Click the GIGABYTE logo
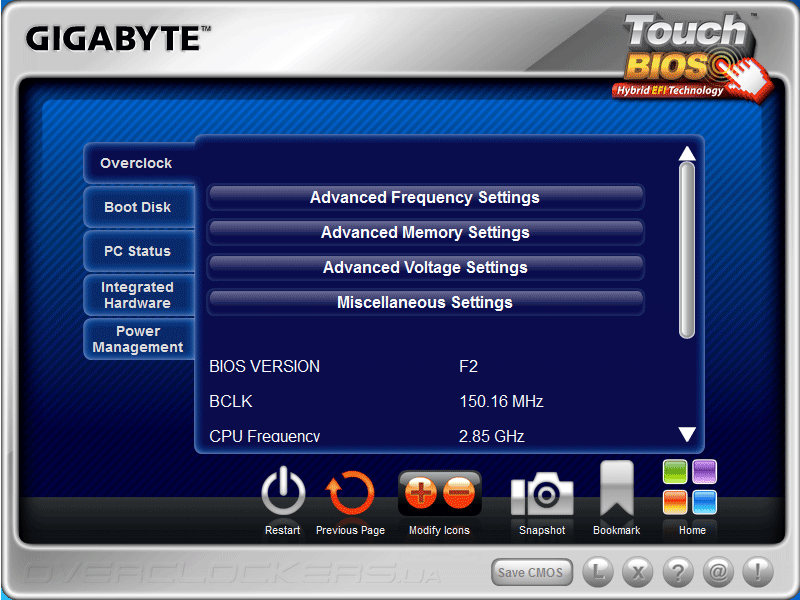Image resolution: width=800 pixels, height=600 pixels. tap(118, 39)
